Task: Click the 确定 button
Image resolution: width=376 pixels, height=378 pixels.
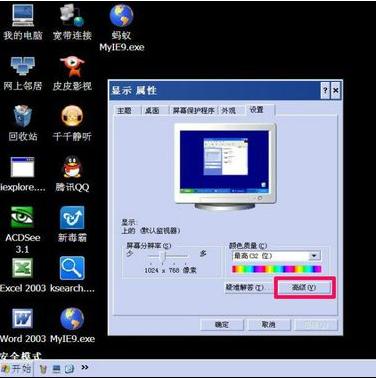Action: [222, 324]
